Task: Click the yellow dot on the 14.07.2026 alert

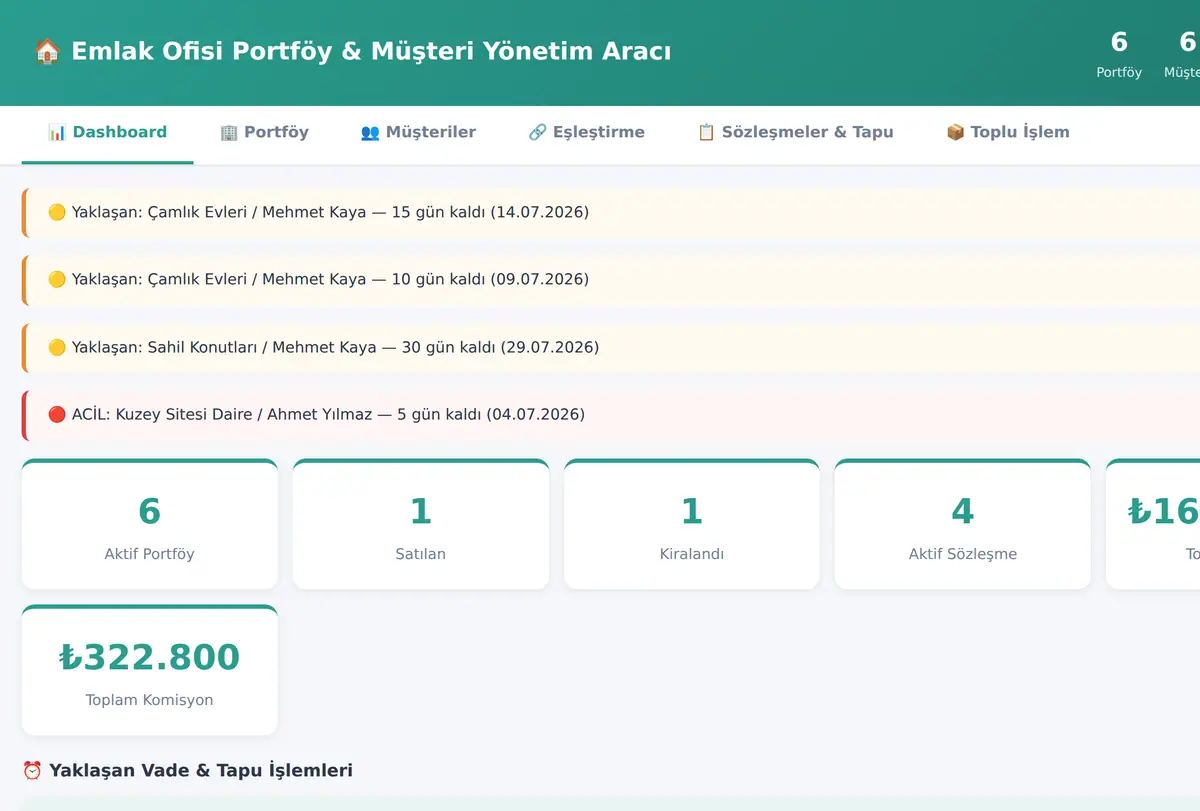Action: pyautogui.click(x=57, y=212)
